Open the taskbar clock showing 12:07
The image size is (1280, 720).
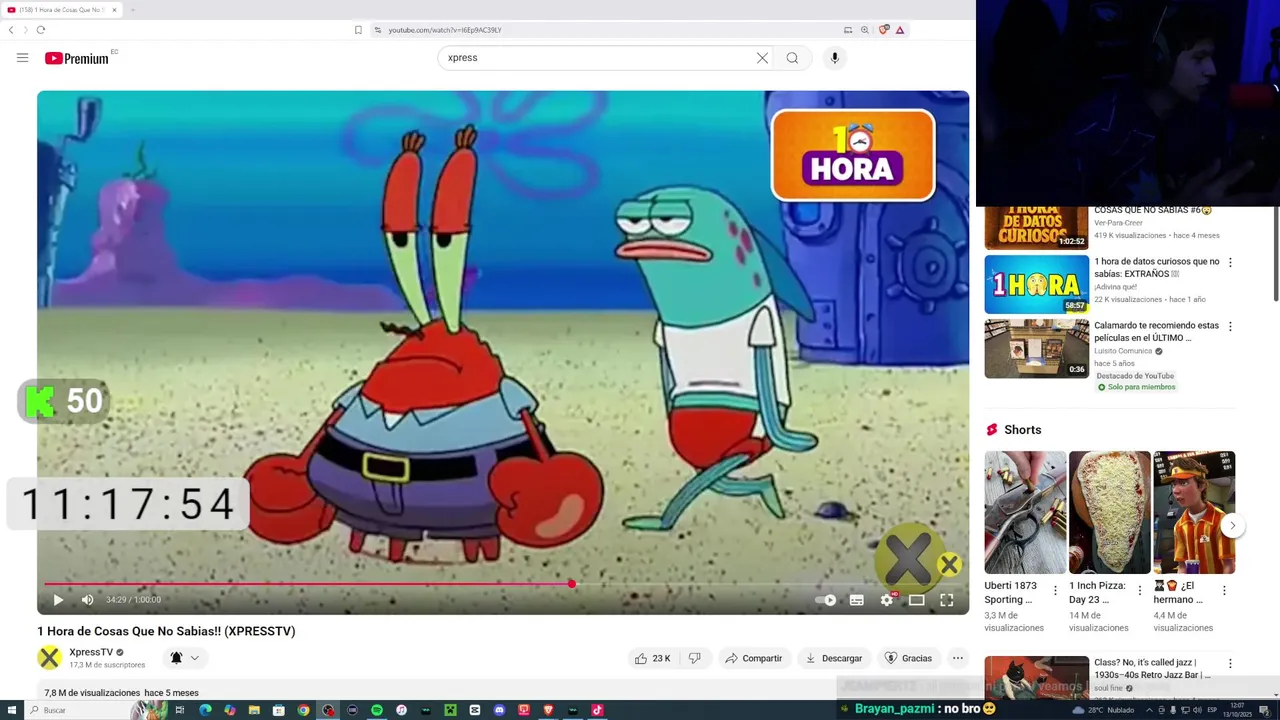pyautogui.click(x=1238, y=710)
